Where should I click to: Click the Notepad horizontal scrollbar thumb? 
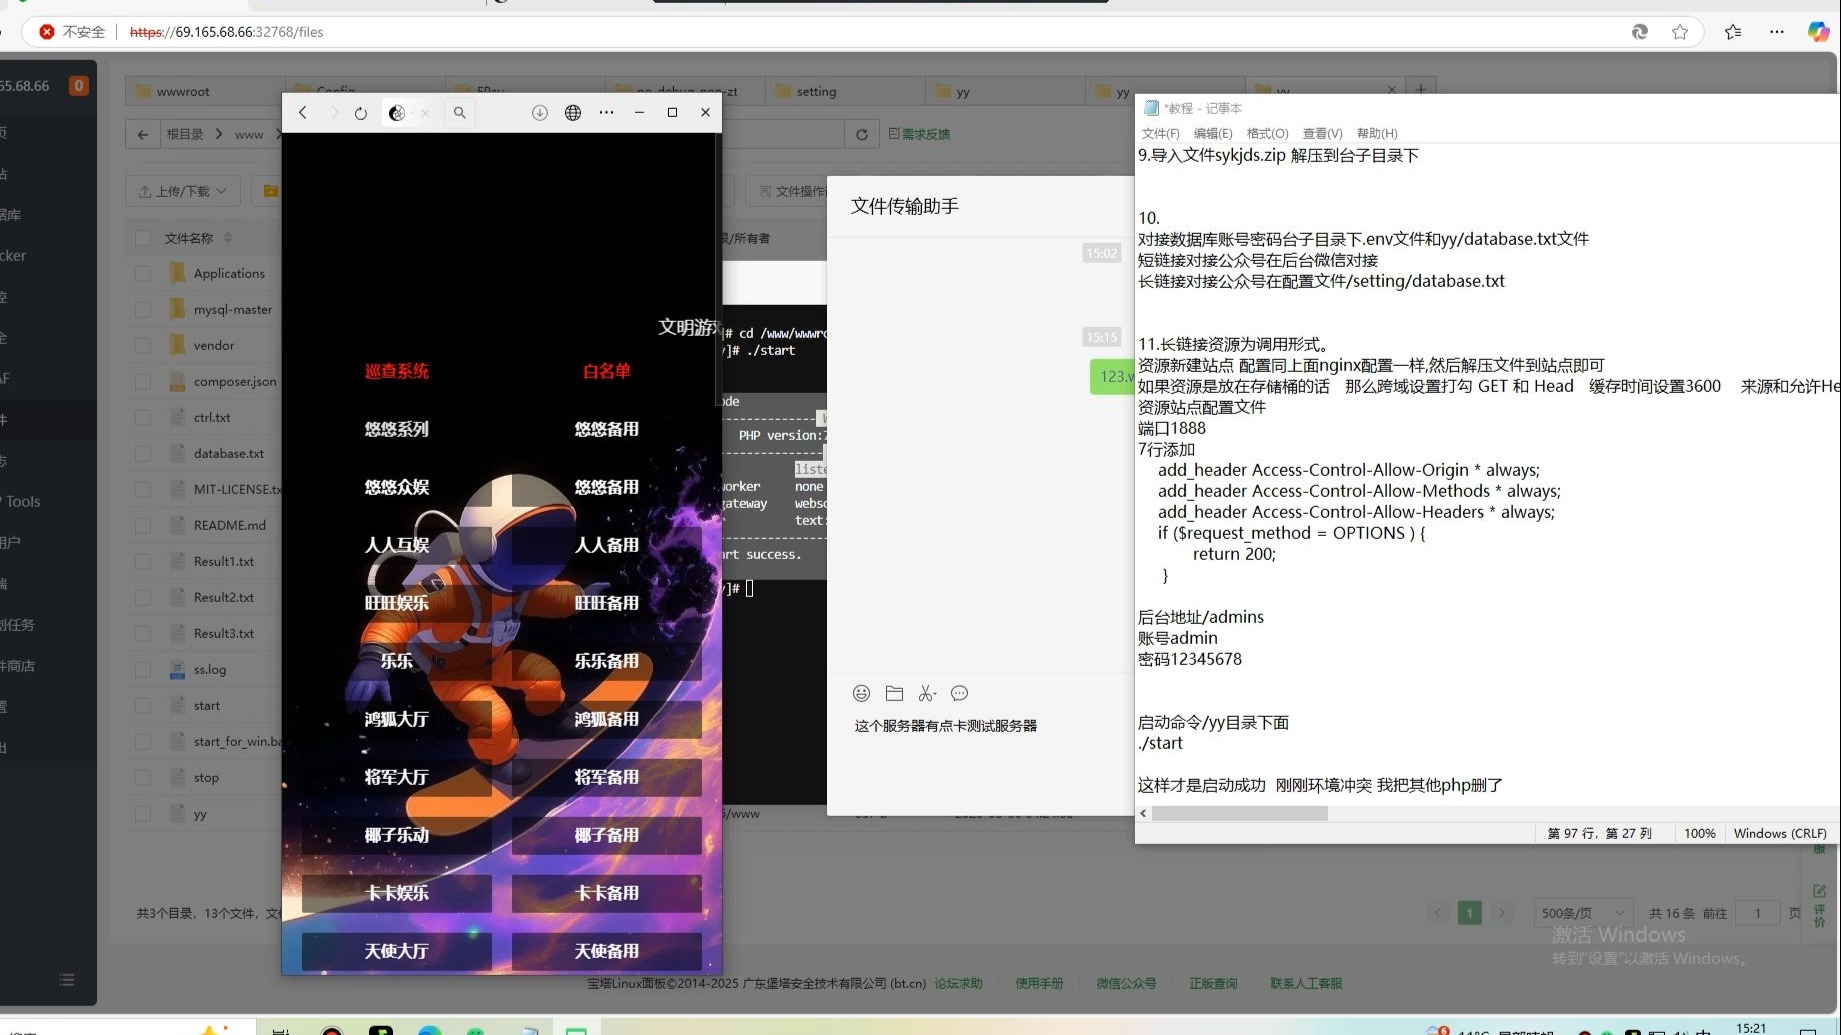tap(1240, 813)
